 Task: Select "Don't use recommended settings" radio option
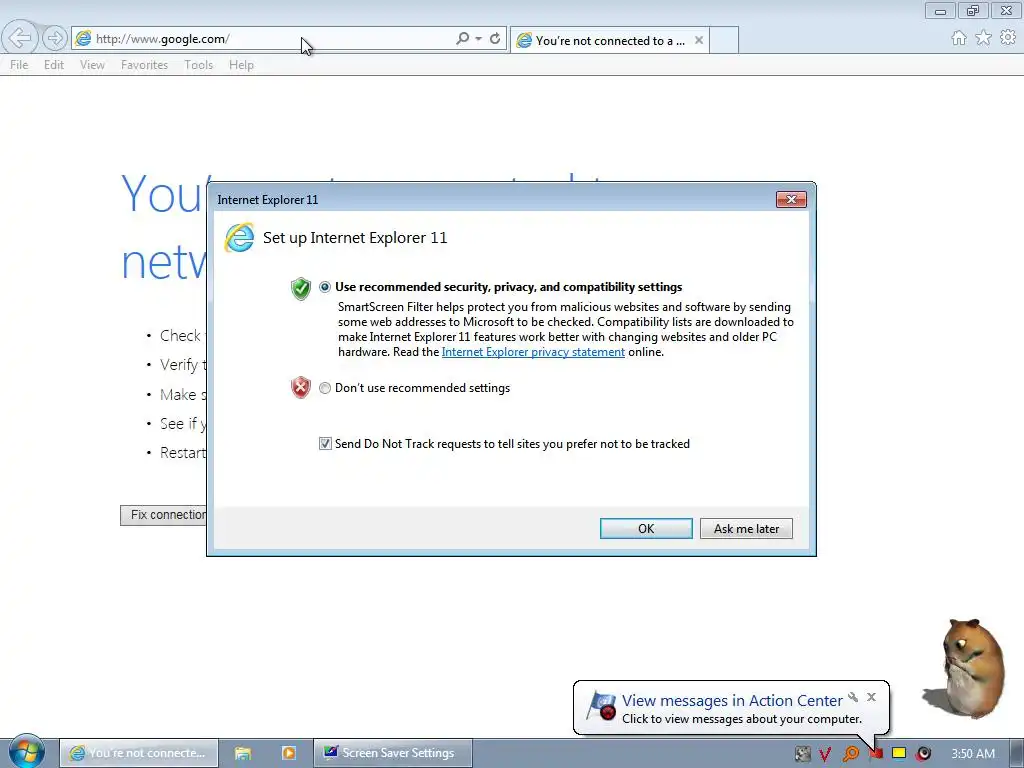pos(325,388)
